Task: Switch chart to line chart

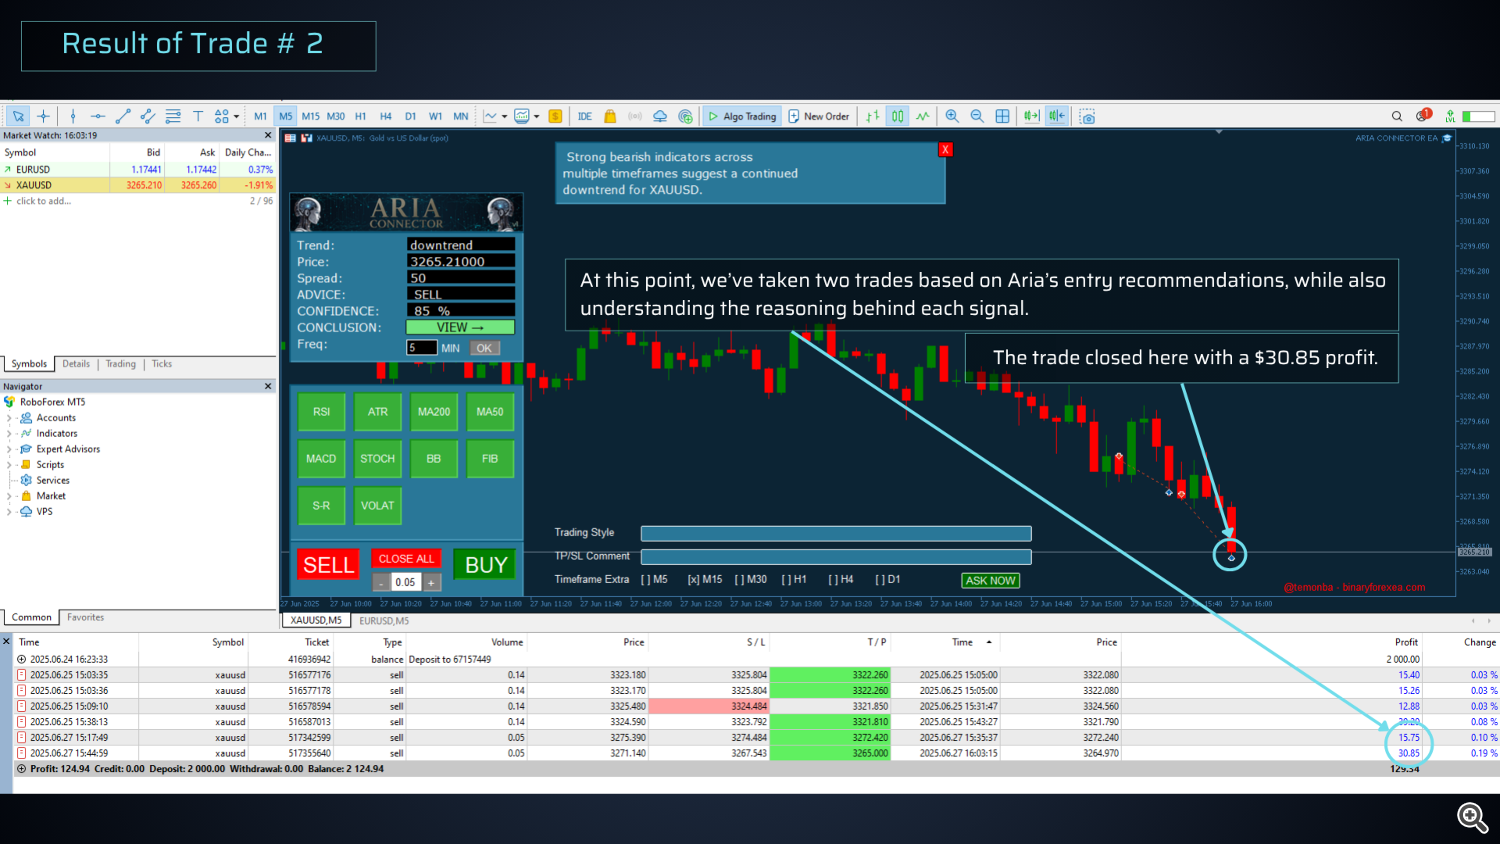Action: click(922, 116)
